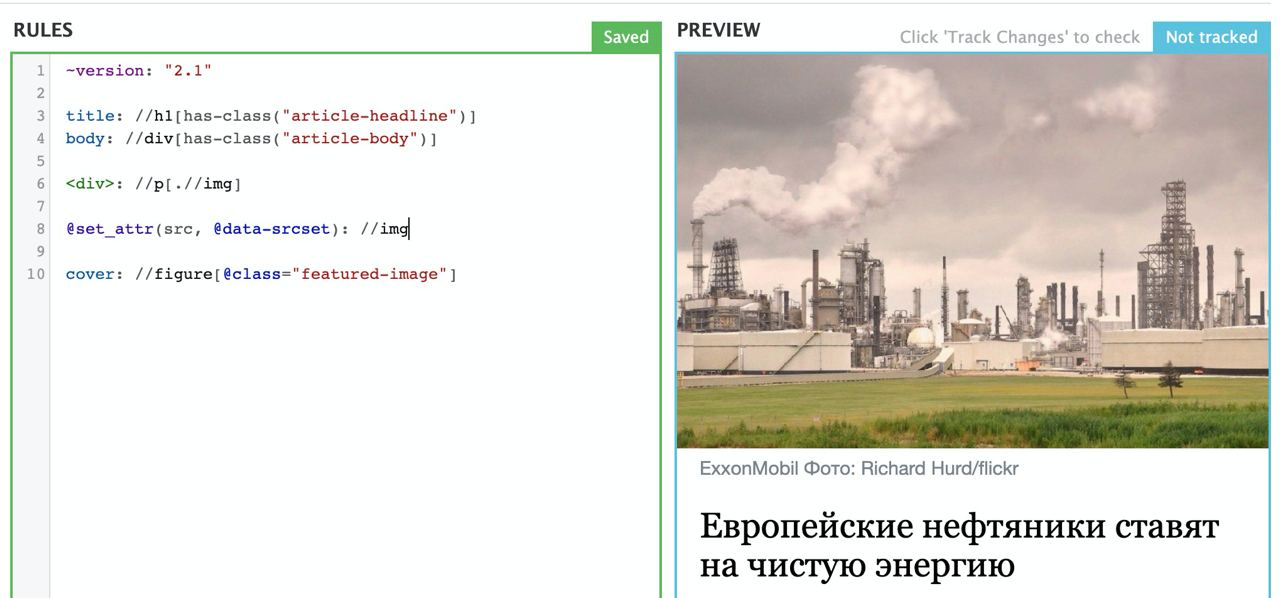1280x598 pixels.
Task: Click line number 6 in the gutter
Action: [40, 184]
